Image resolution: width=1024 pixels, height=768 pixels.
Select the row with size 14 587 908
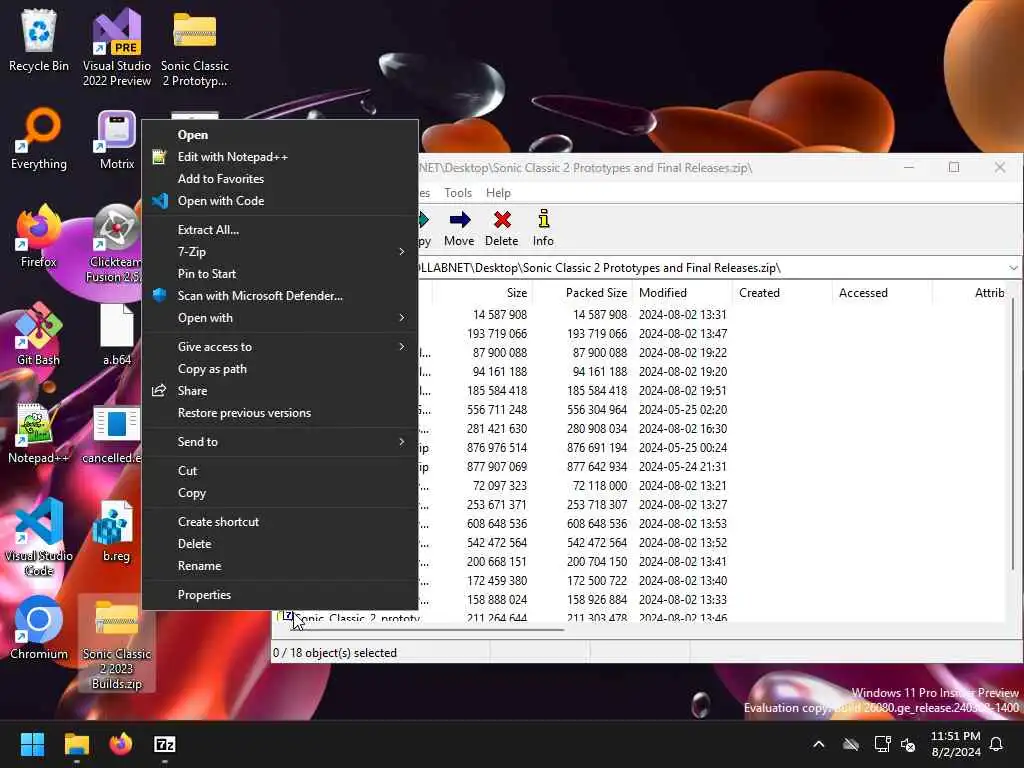click(712, 315)
